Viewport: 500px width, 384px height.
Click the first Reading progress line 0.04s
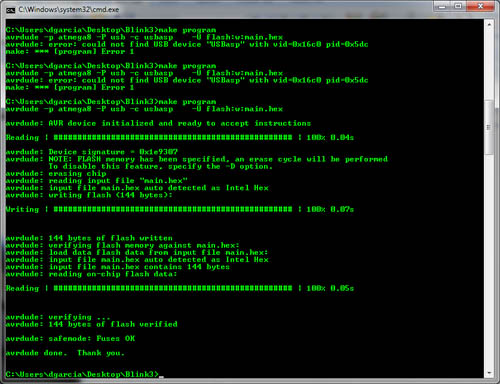(x=180, y=138)
